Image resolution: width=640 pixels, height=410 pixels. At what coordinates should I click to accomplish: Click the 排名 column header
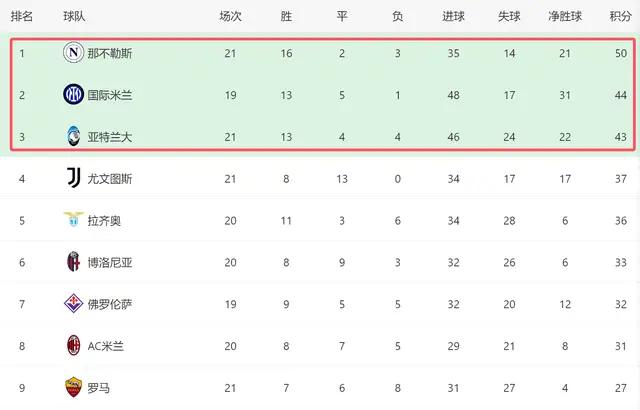[21, 17]
